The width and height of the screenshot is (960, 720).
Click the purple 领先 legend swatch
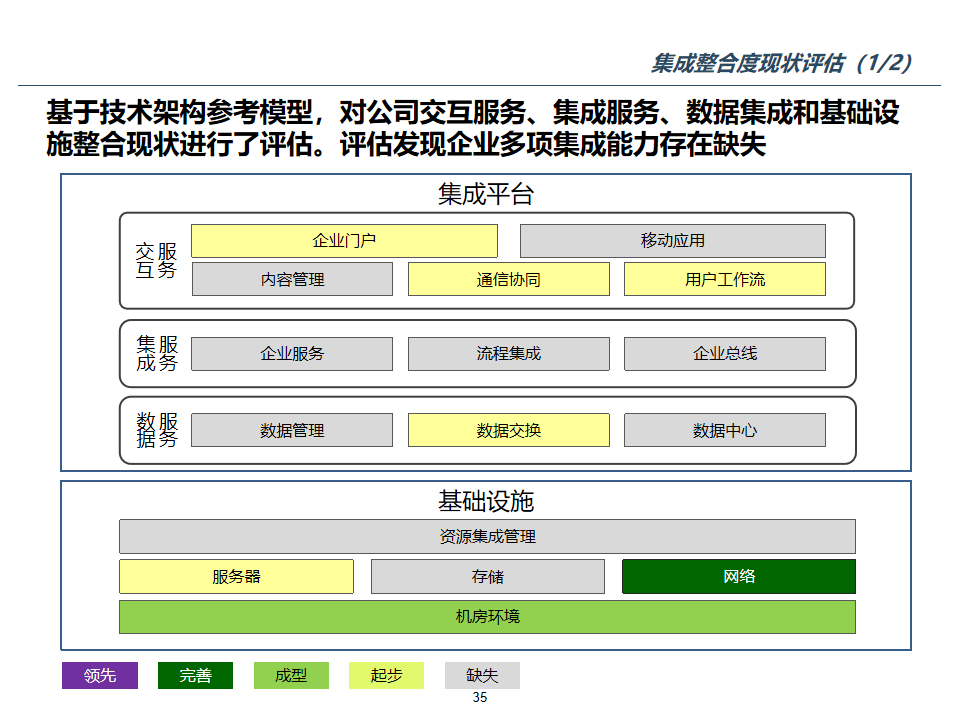pyautogui.click(x=100, y=675)
